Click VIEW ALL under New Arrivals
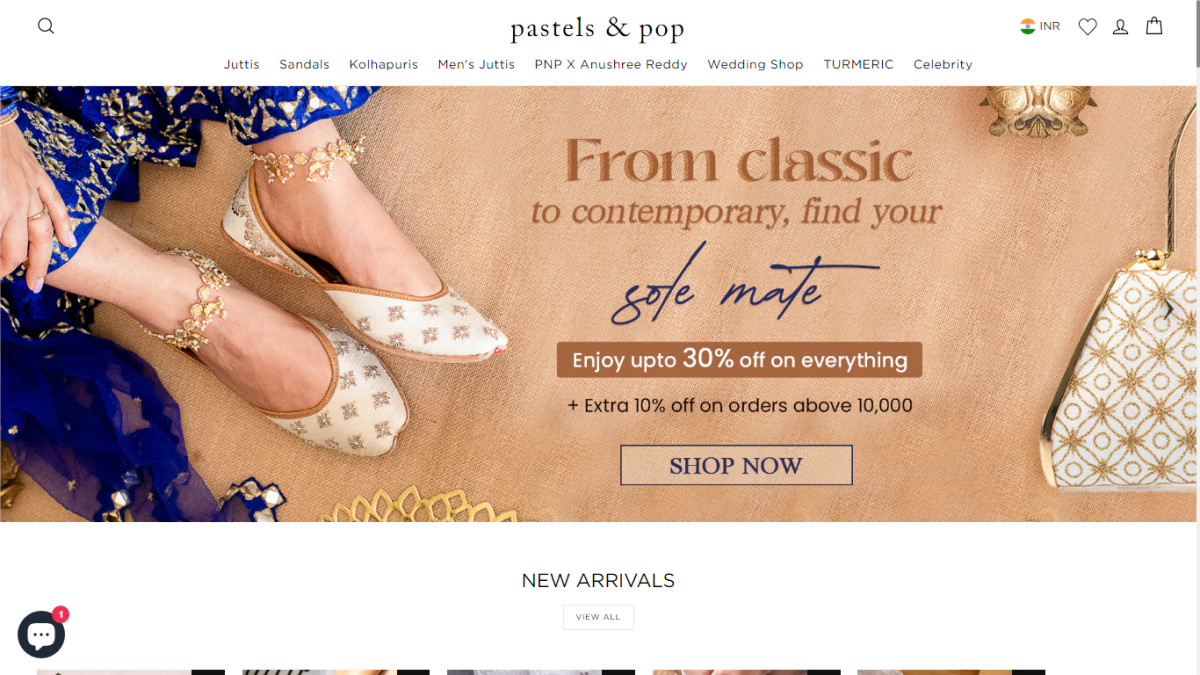 click(598, 617)
